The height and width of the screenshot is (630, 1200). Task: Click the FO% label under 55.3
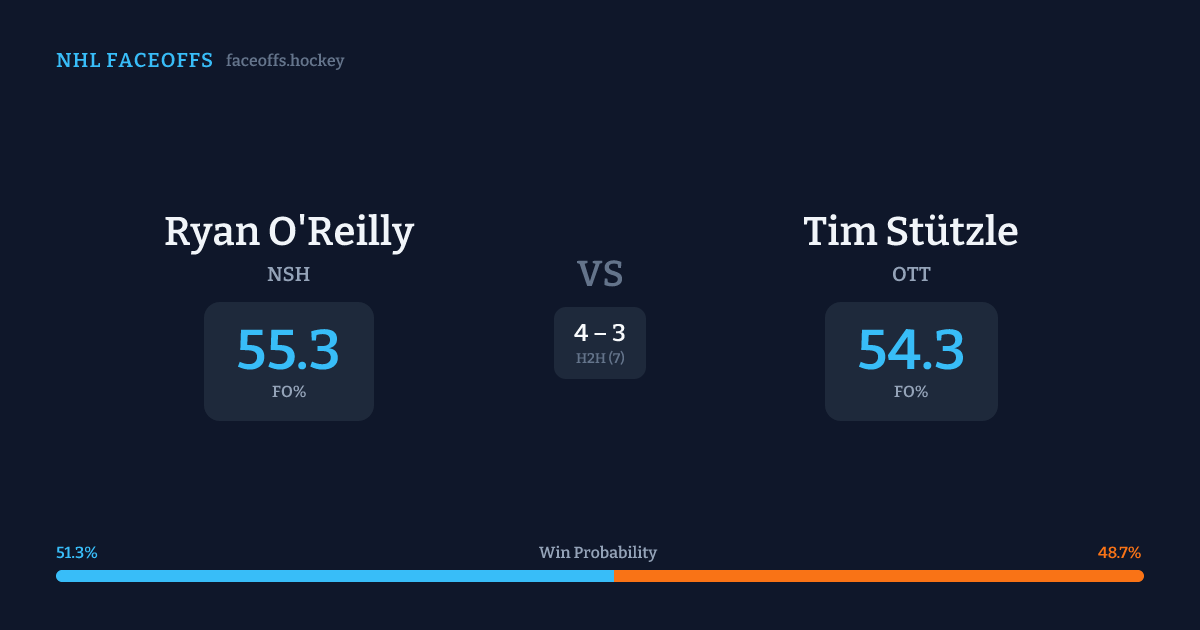pyautogui.click(x=288, y=392)
